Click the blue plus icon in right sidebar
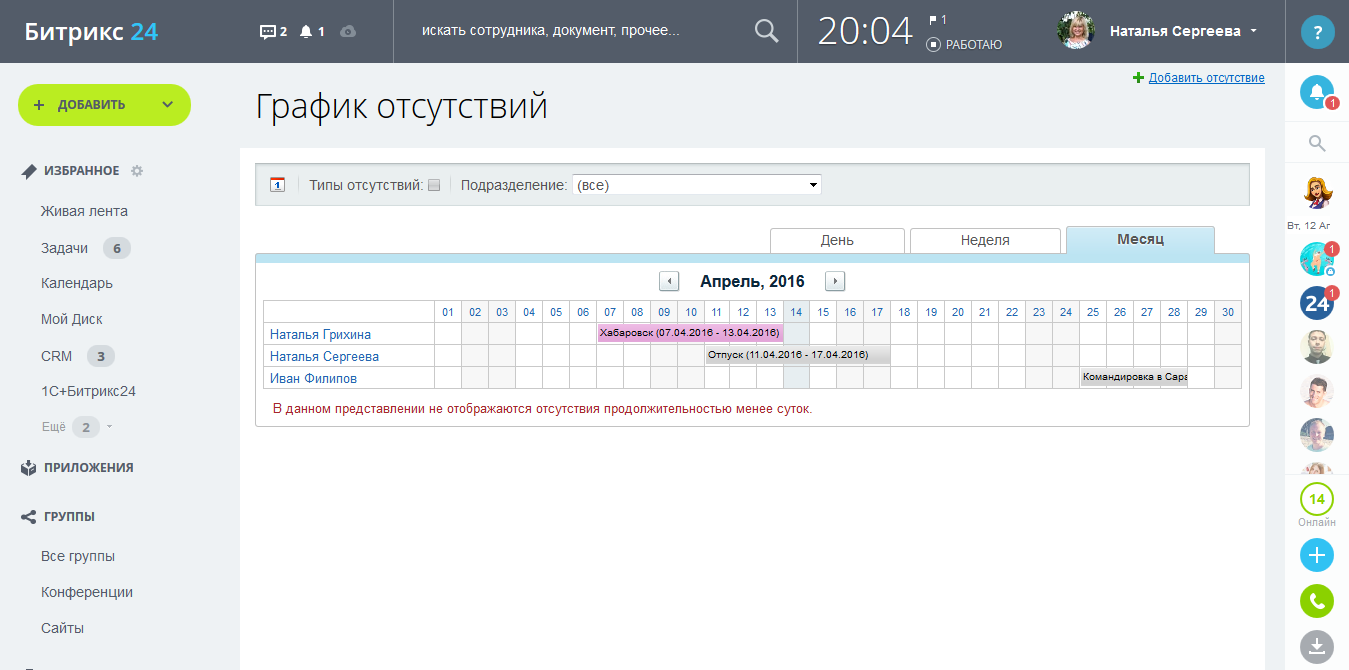The height and width of the screenshot is (670, 1349). (x=1317, y=555)
